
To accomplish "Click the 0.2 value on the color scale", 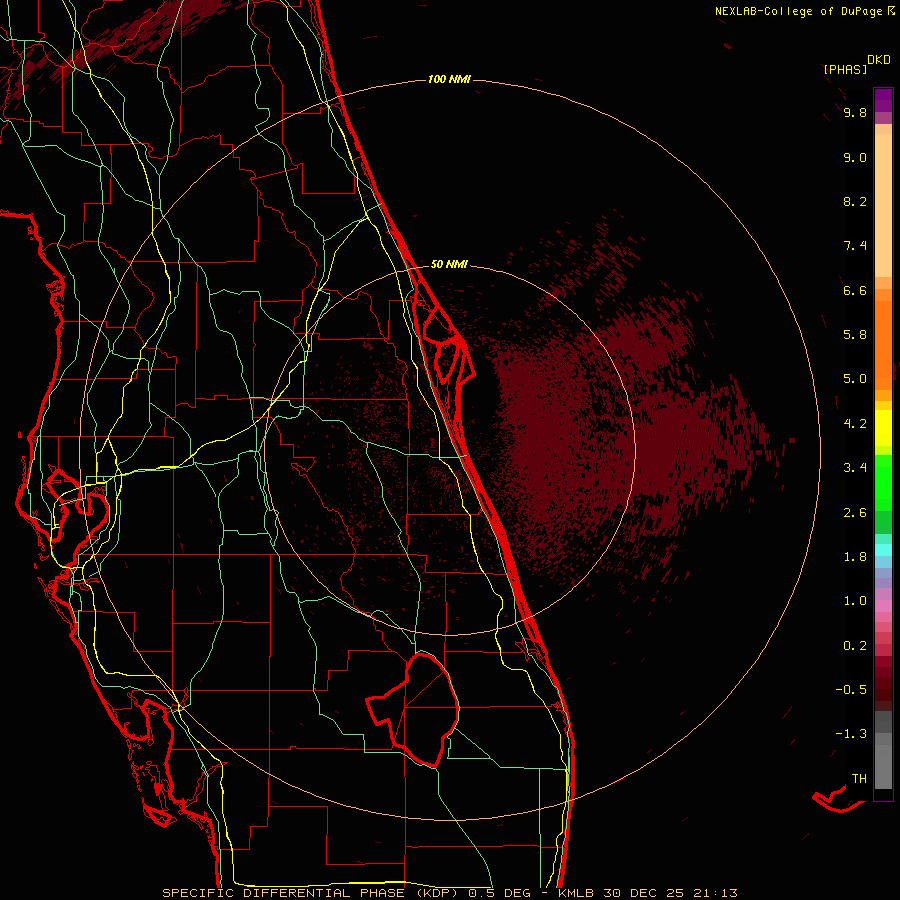I will click(855, 646).
